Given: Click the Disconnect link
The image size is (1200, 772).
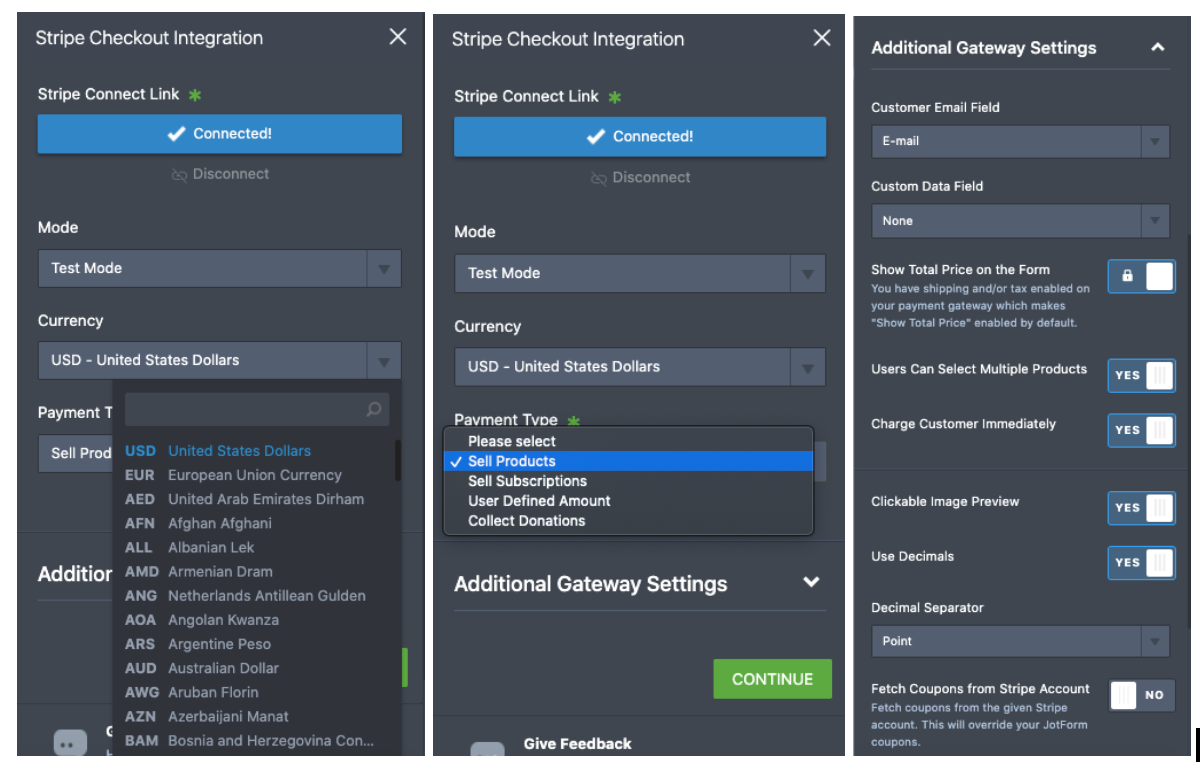Looking at the screenshot, I should click(230, 174).
